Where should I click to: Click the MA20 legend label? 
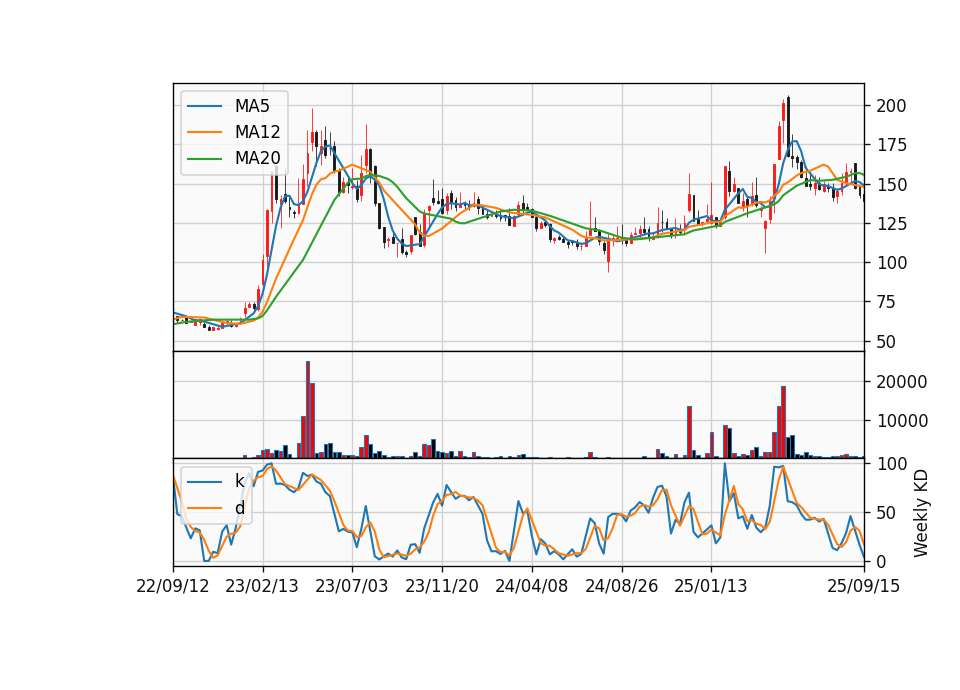click(x=257, y=158)
